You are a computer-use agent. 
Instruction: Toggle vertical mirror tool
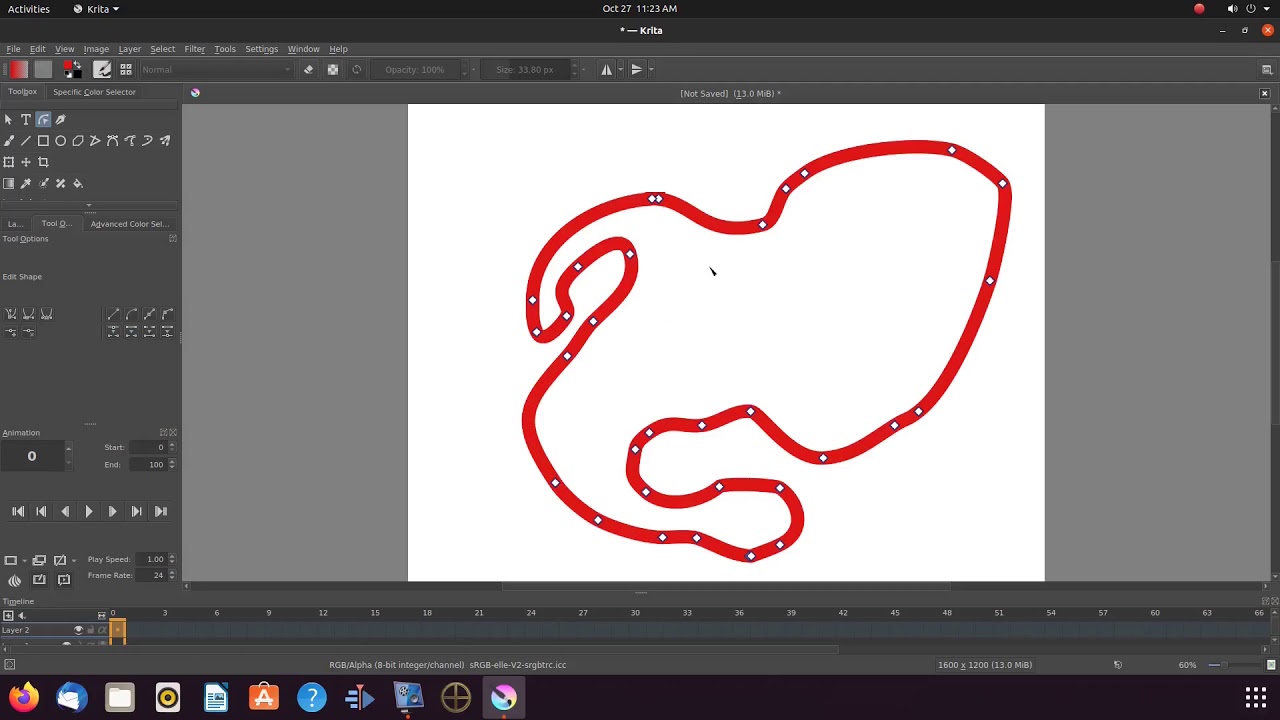point(636,69)
